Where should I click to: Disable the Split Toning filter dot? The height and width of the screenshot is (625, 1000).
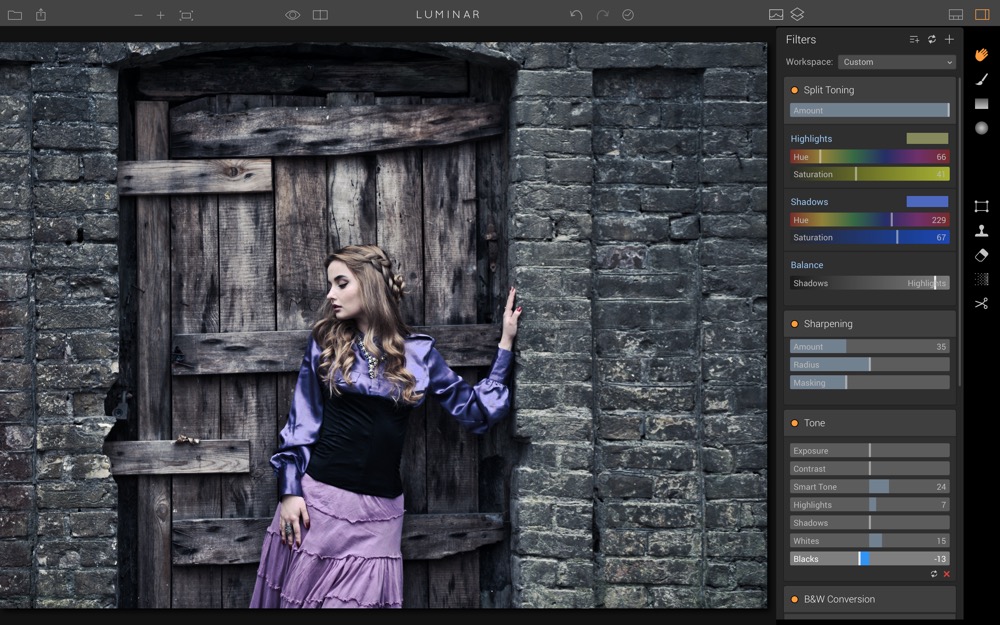pyautogui.click(x=795, y=90)
